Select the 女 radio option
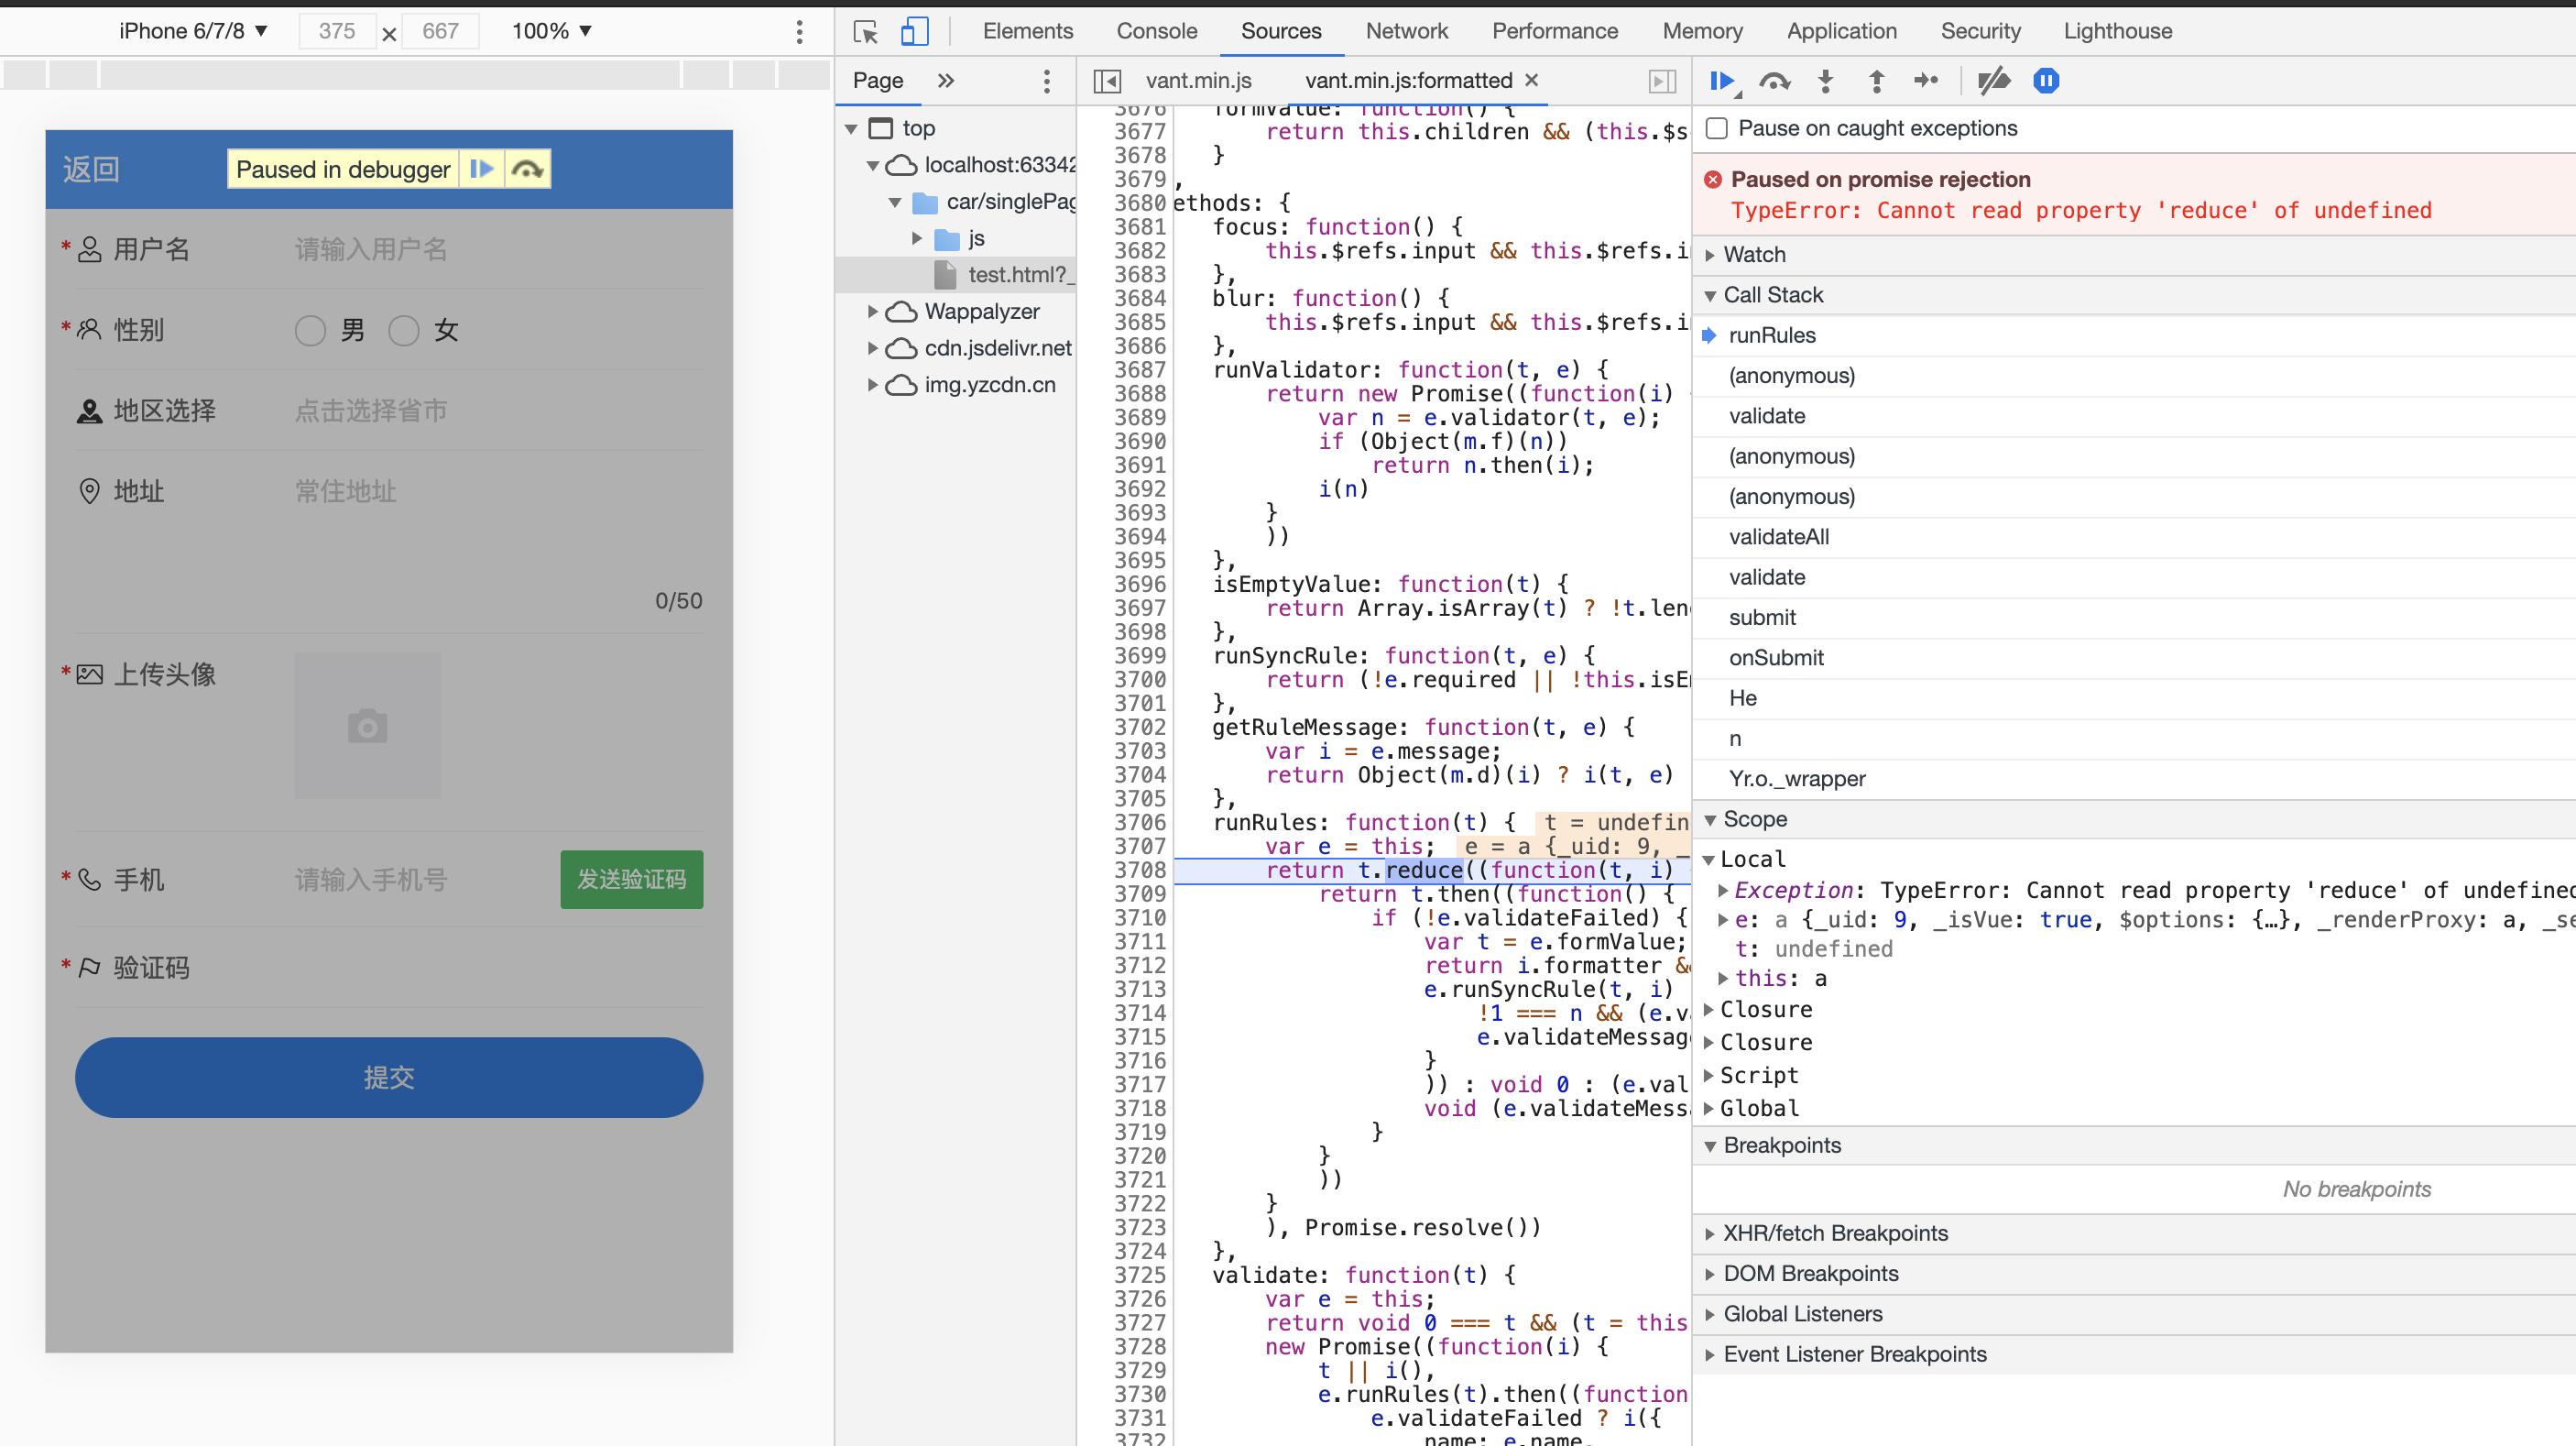The image size is (2576, 1446). (404, 331)
